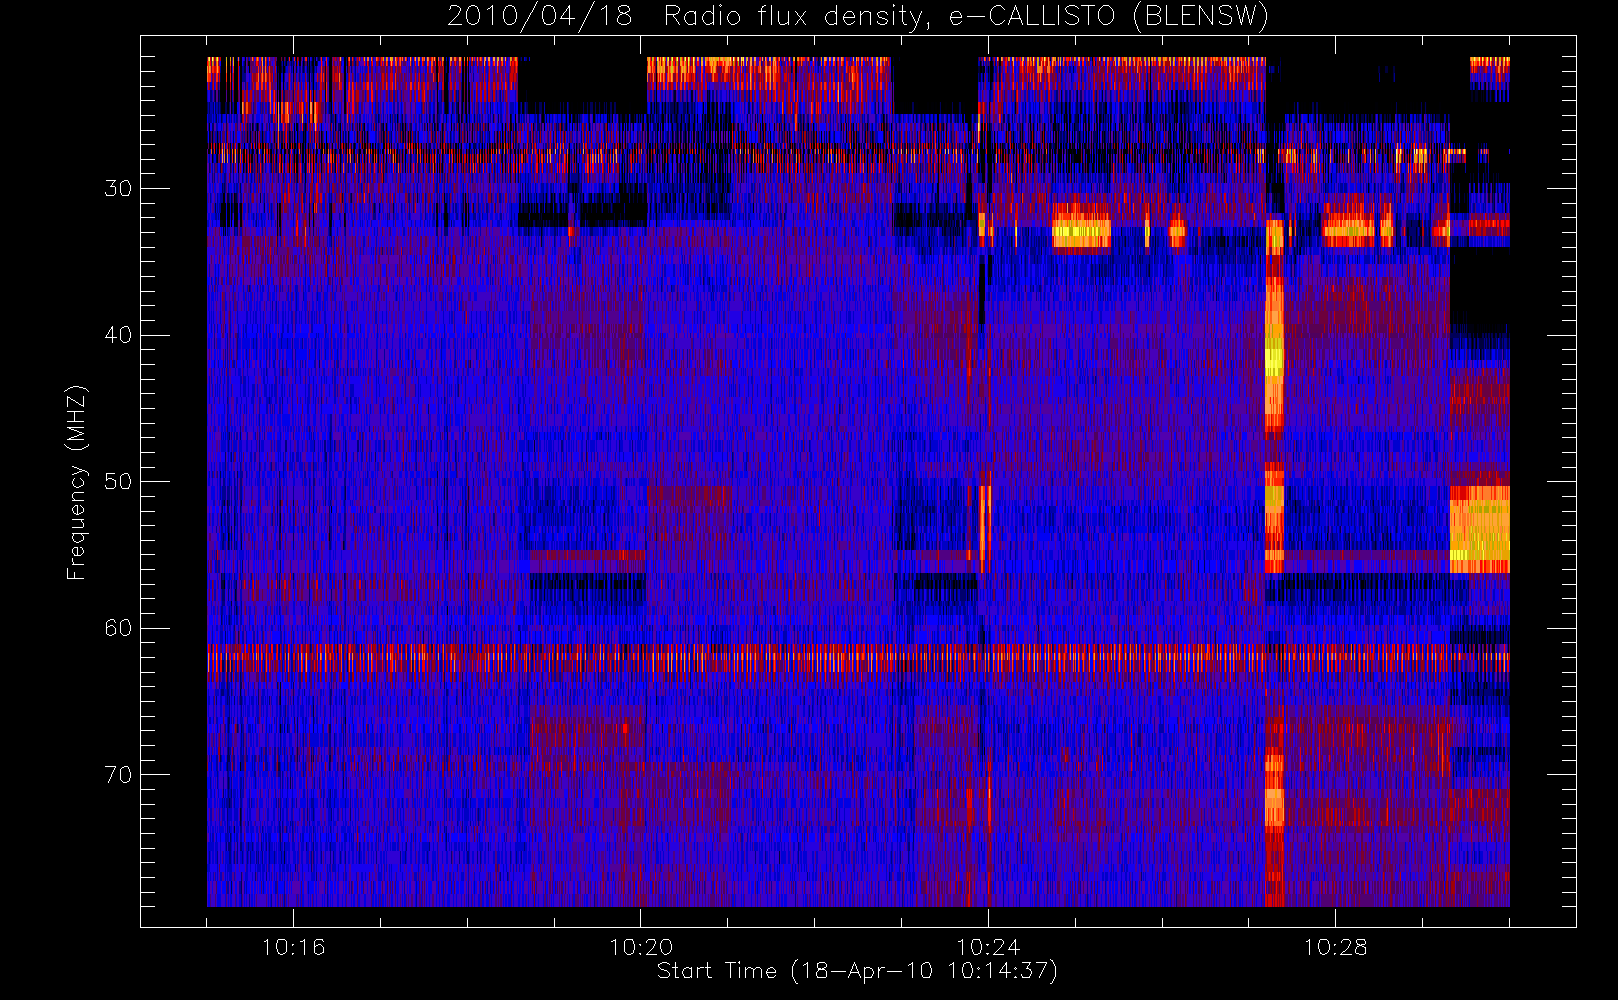Click the 50 frequency tick label
The image size is (1618, 1000).
[x=118, y=481]
